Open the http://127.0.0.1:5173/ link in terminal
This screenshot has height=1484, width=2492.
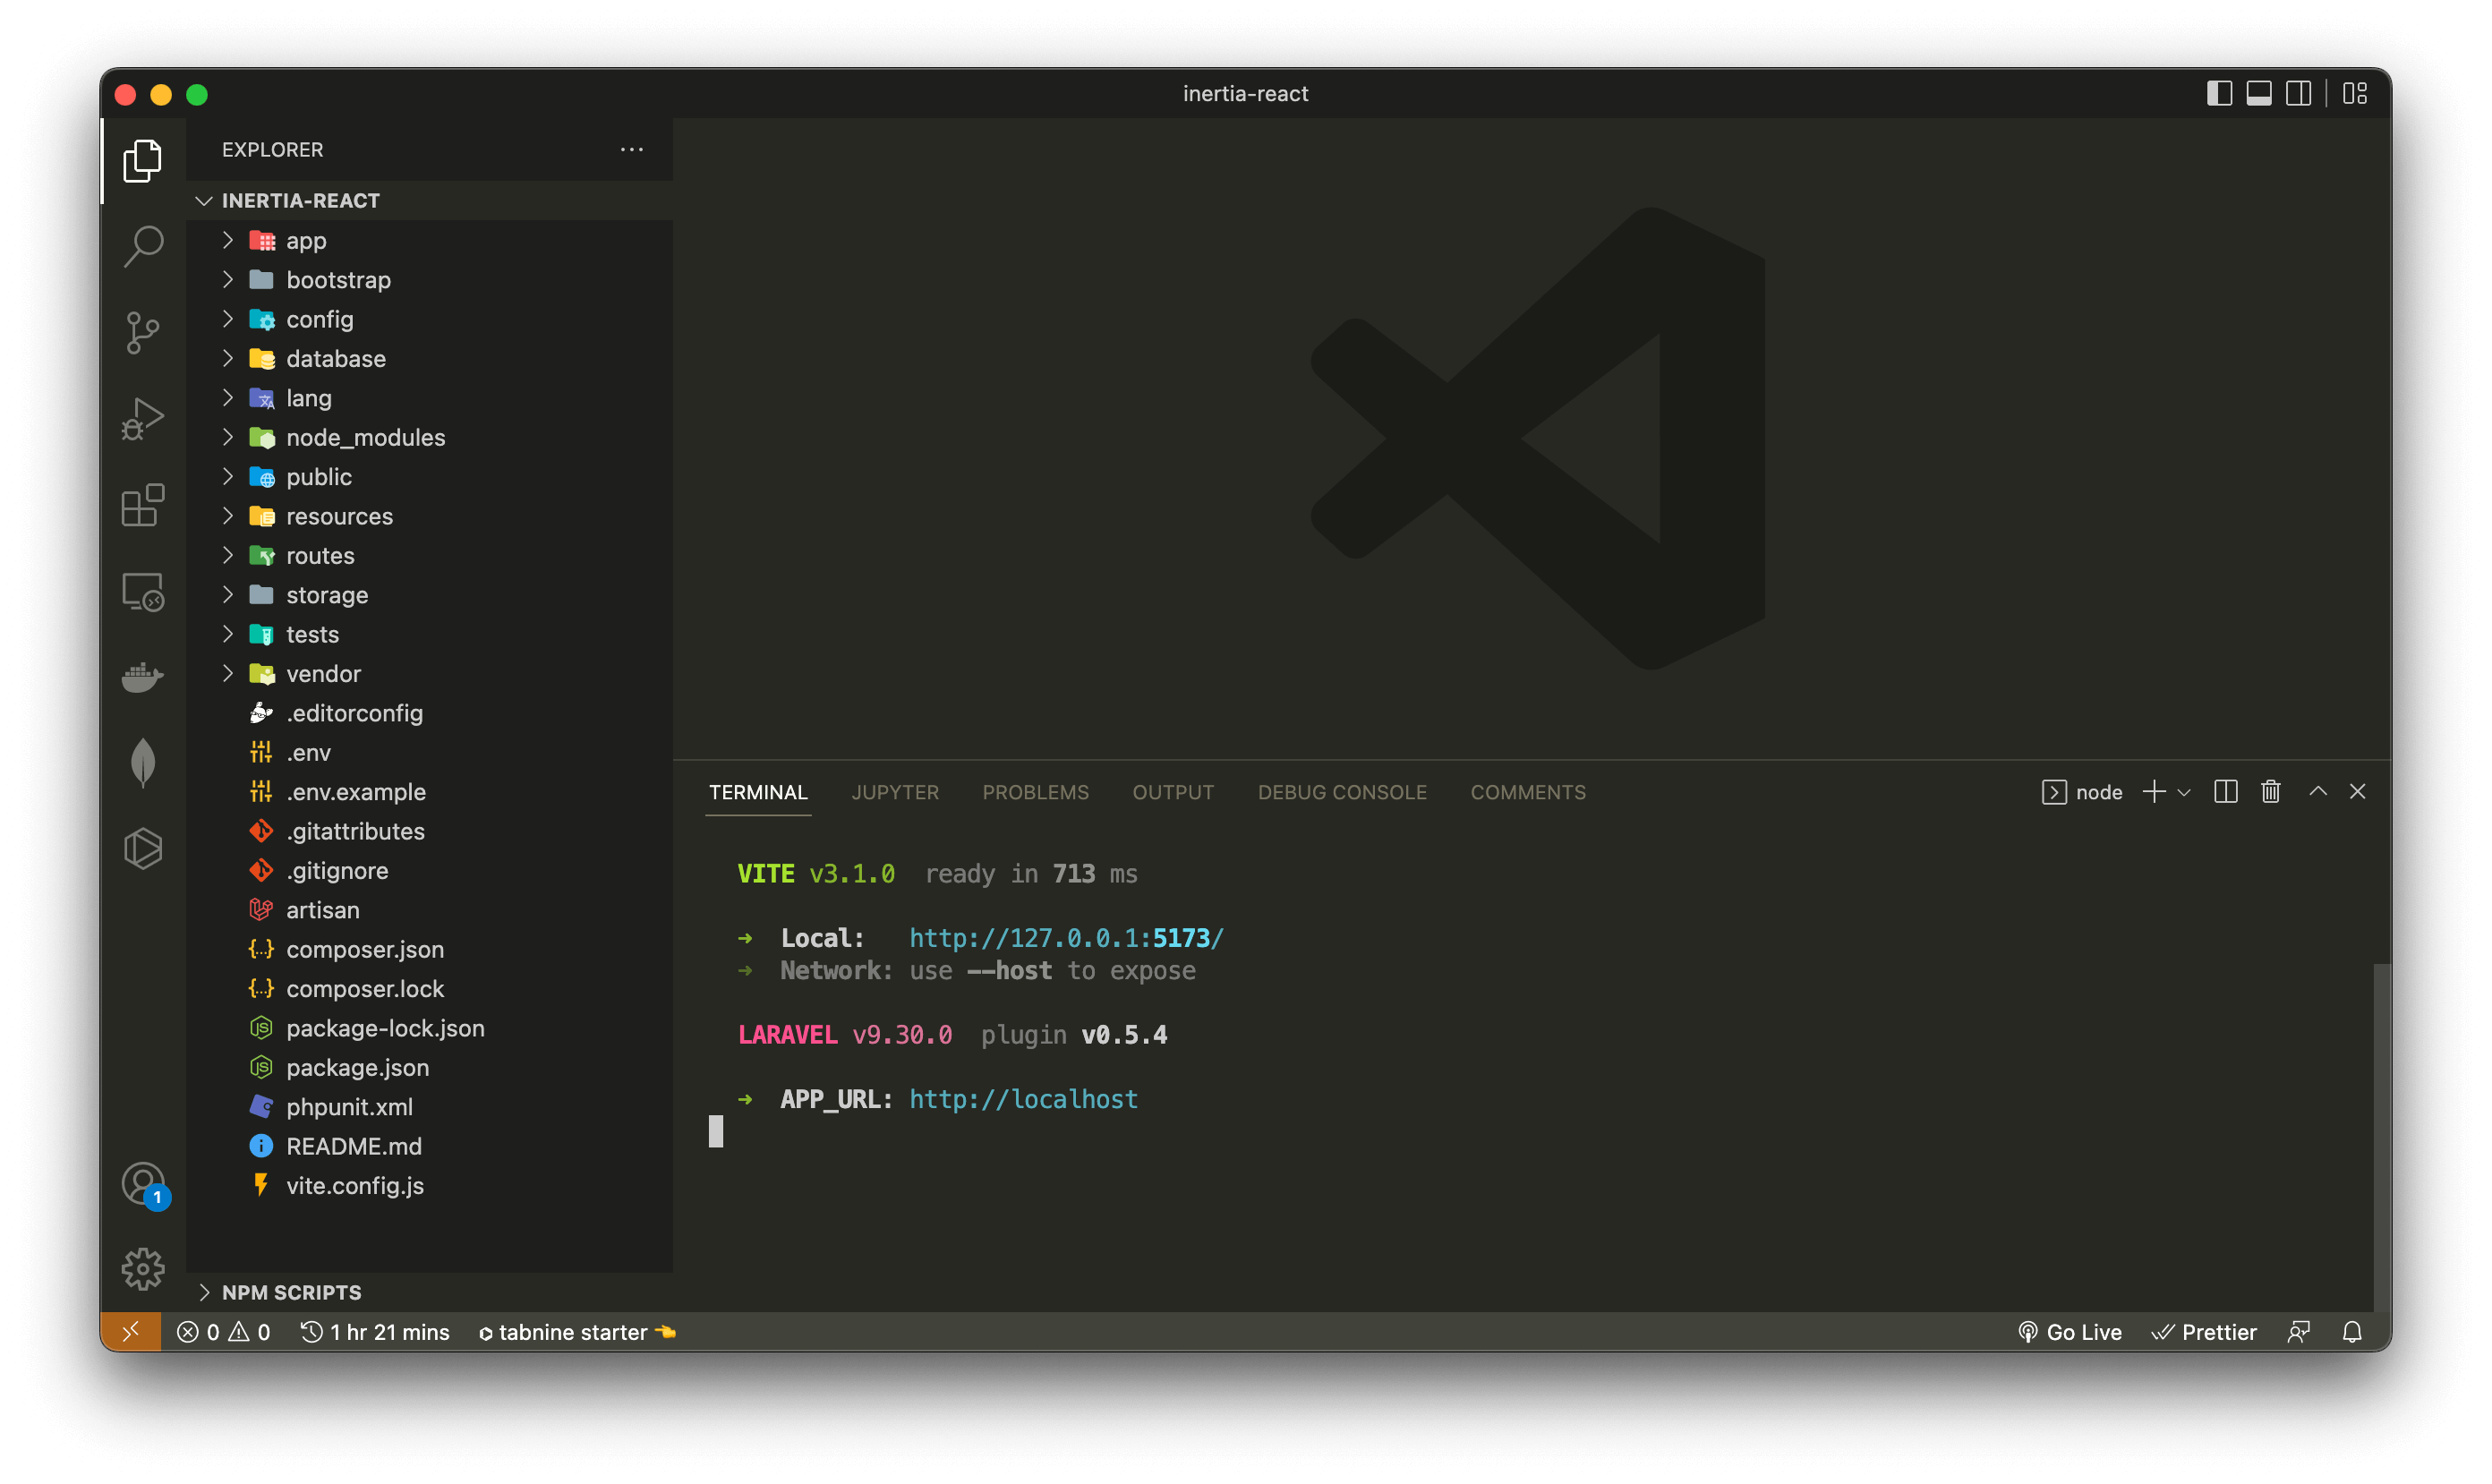point(1066,938)
